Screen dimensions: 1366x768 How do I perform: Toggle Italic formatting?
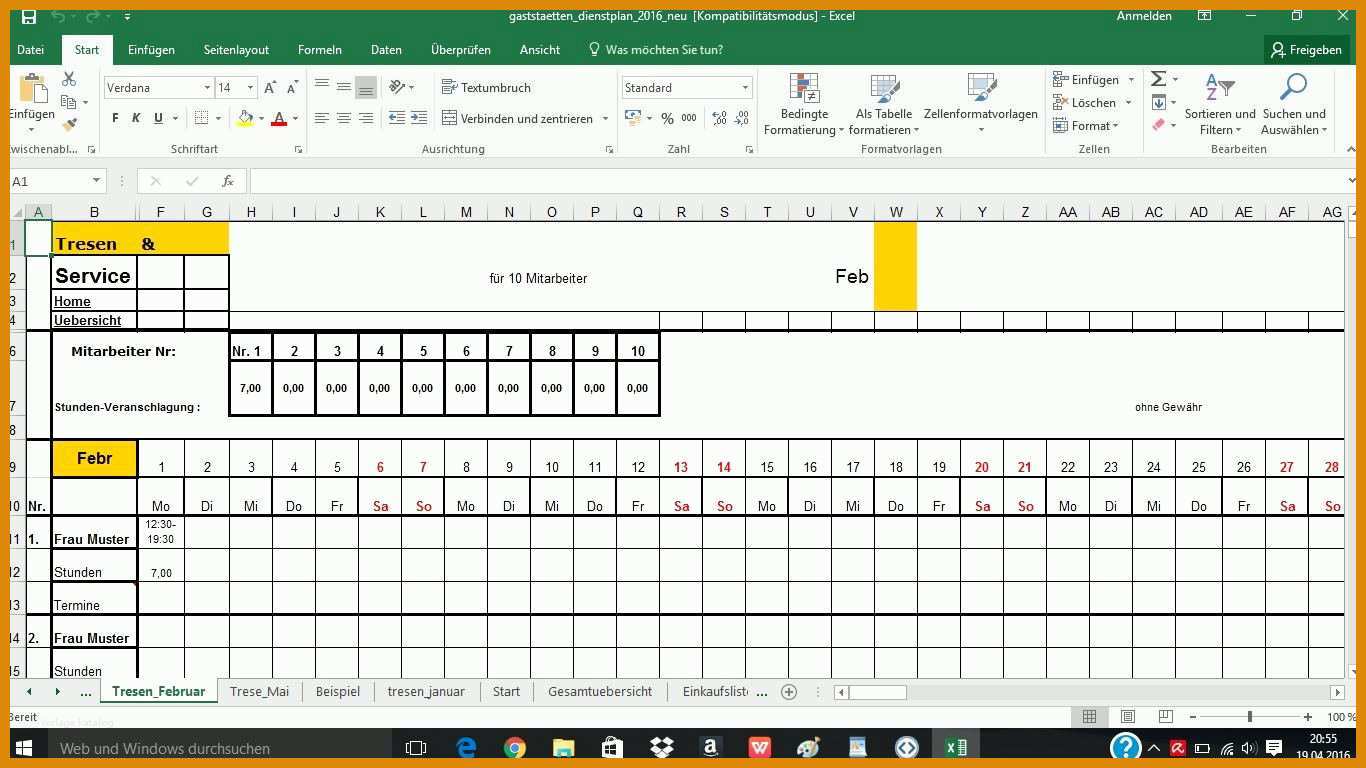click(x=136, y=118)
